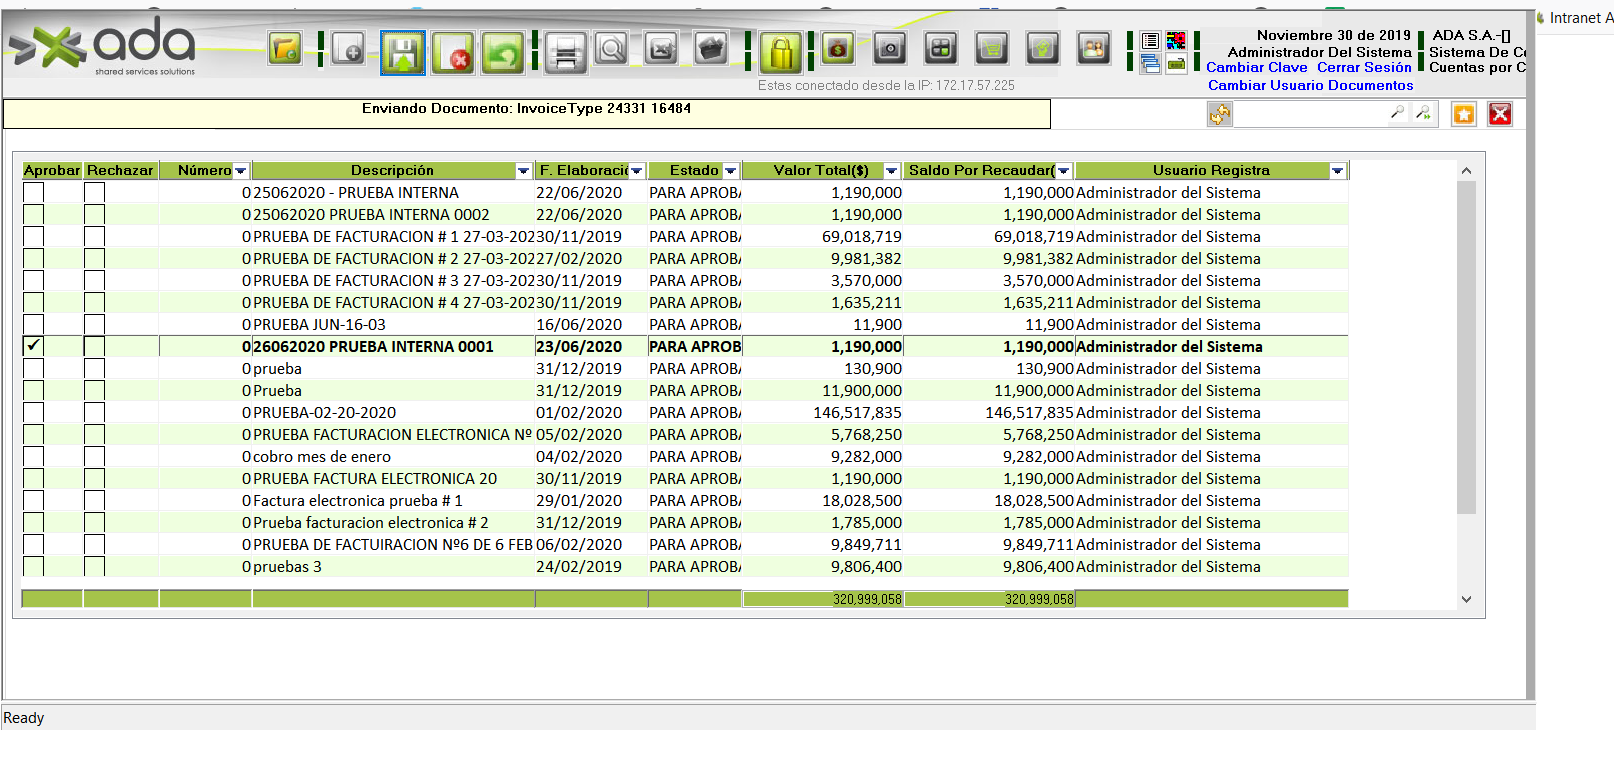Click the Cambiar Usuario Documentos link
Viewport: 1614px width, 762px height.
(1310, 86)
